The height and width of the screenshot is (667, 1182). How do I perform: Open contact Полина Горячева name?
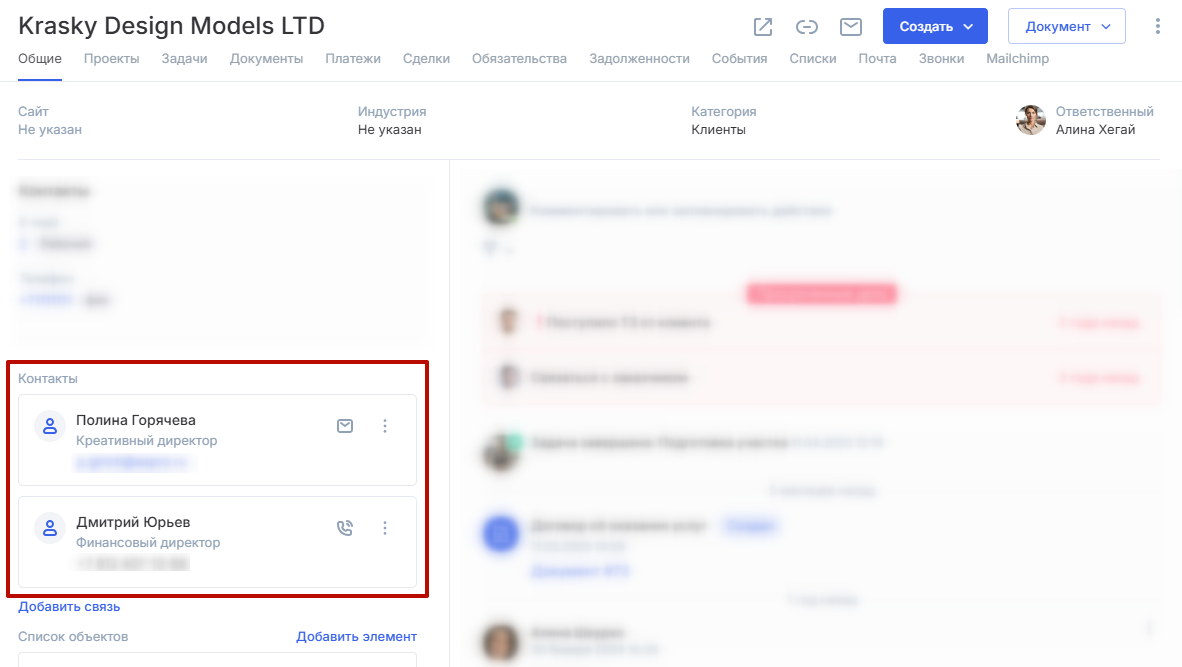point(136,421)
